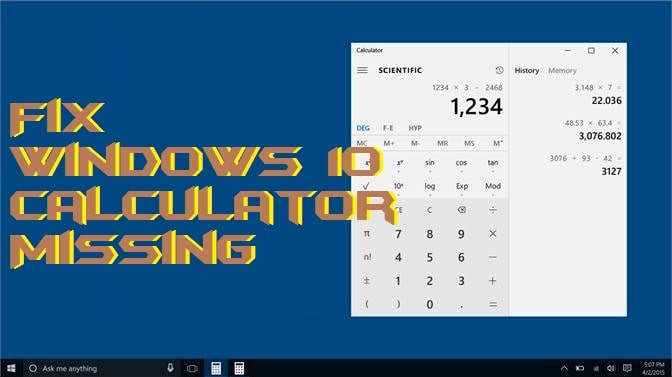
Task: Click the 10 to the x key
Action: 399,186
